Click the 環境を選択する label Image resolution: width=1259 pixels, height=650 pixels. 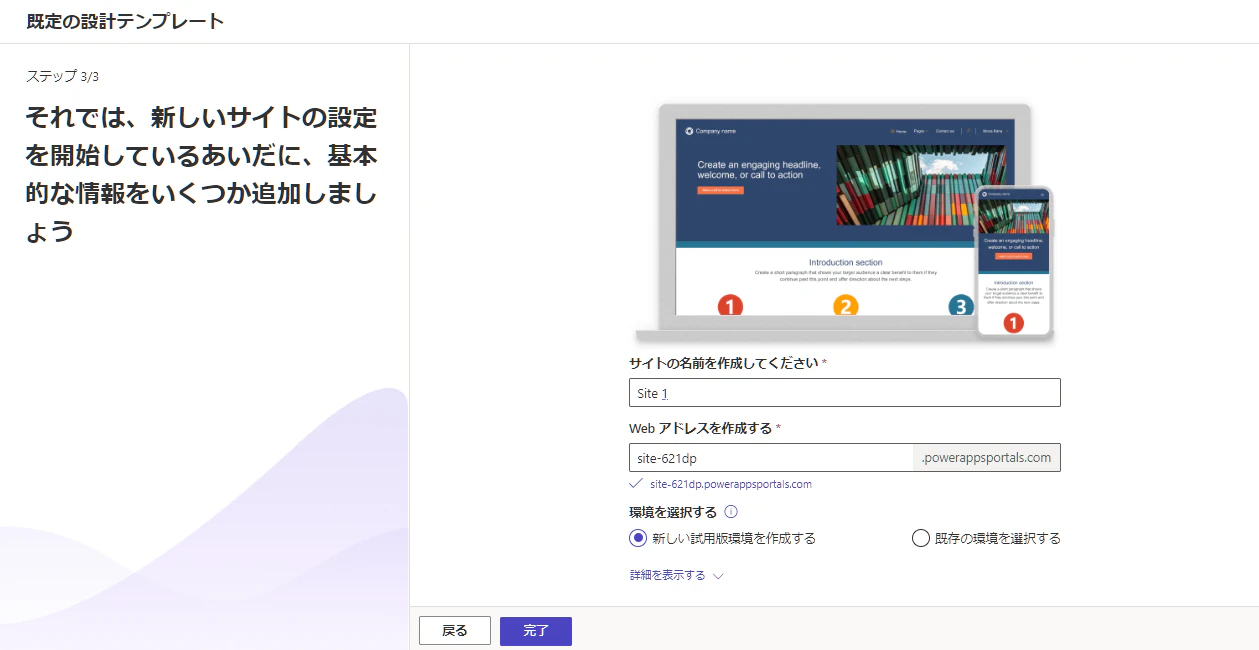673,512
